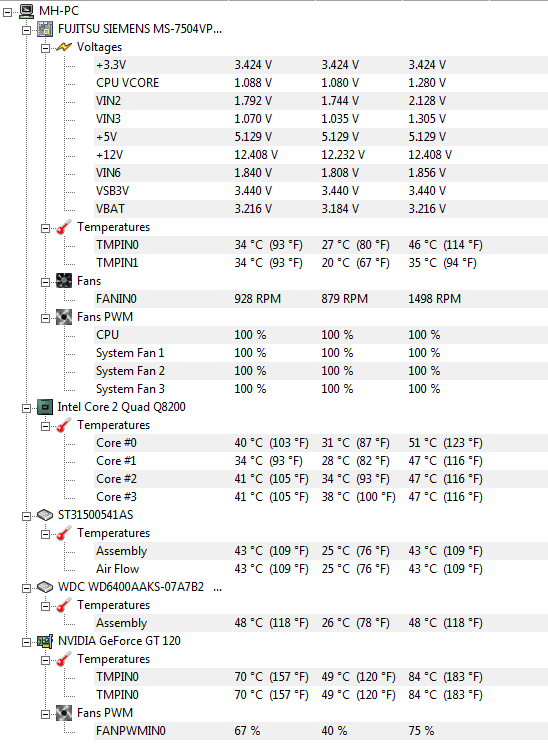Screen dimensions: 548x753
Task: Collapse Temperatures under Intel Core 2 Quad
Action: tap(46, 426)
